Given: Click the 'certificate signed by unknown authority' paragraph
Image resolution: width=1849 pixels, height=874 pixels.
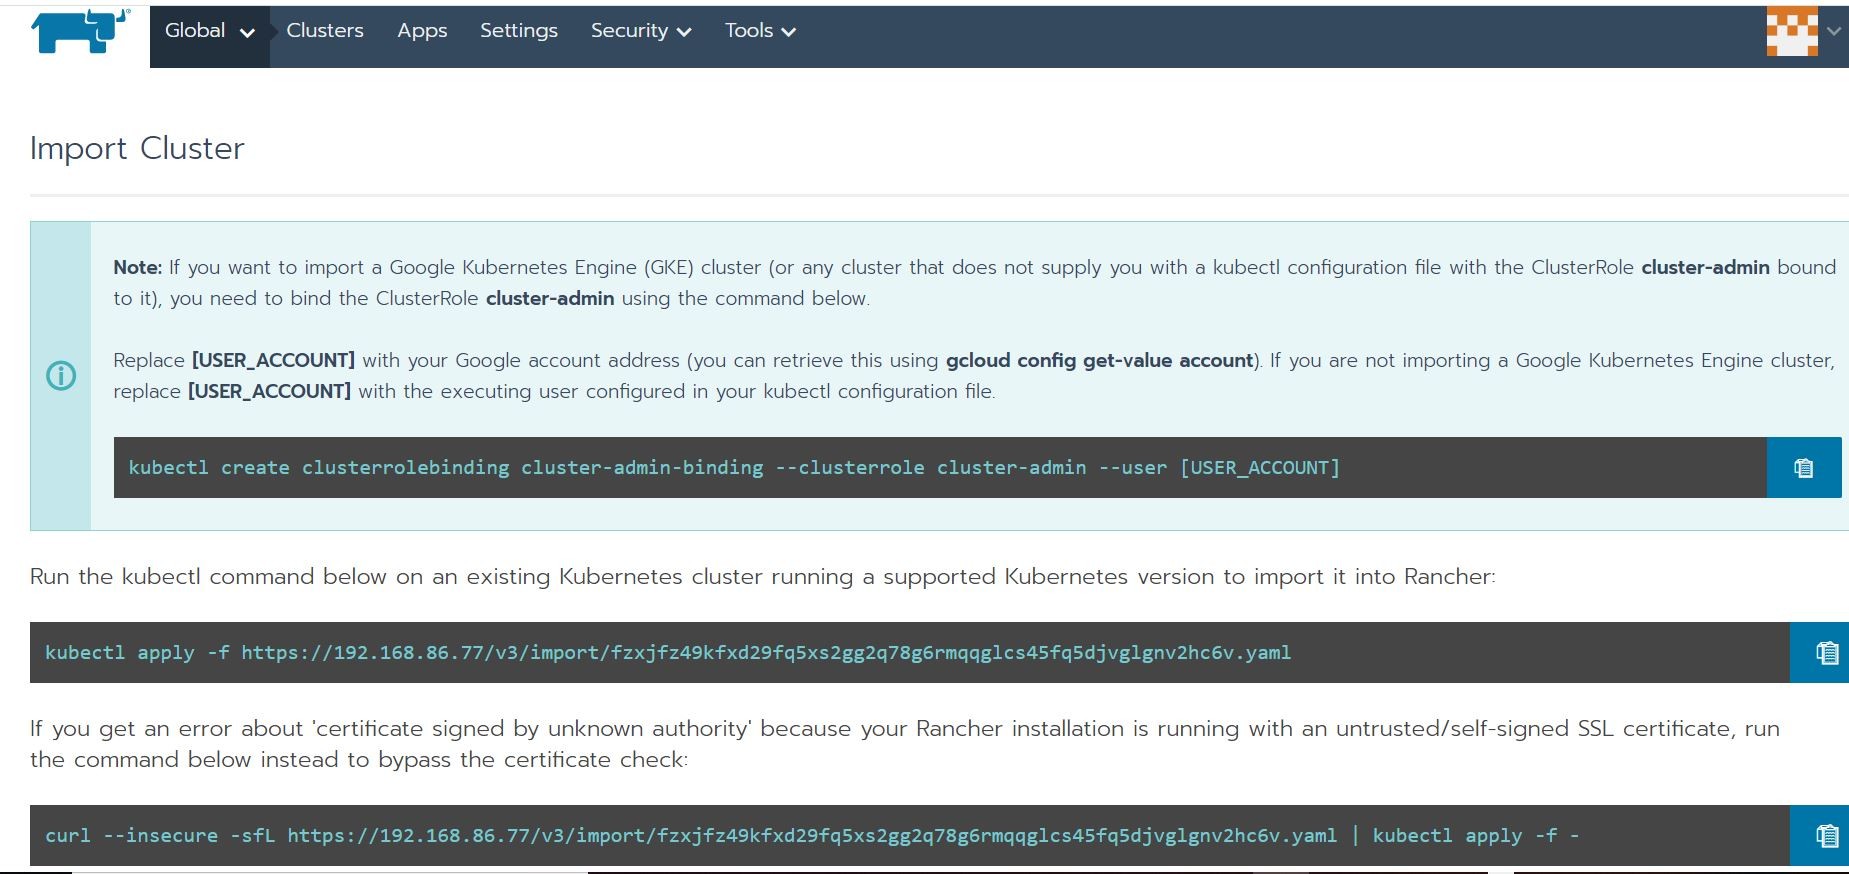Looking at the screenshot, I should [x=905, y=744].
